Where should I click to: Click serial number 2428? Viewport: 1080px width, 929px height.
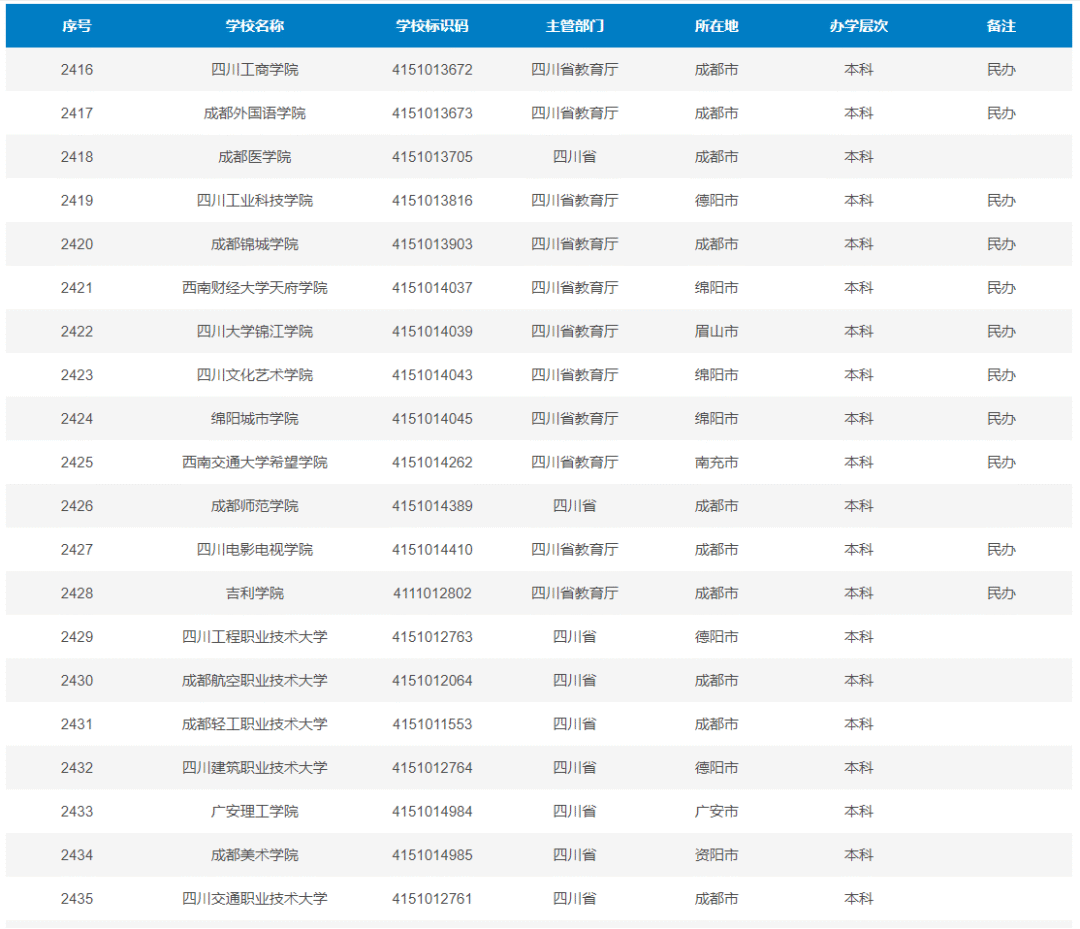coord(76,593)
